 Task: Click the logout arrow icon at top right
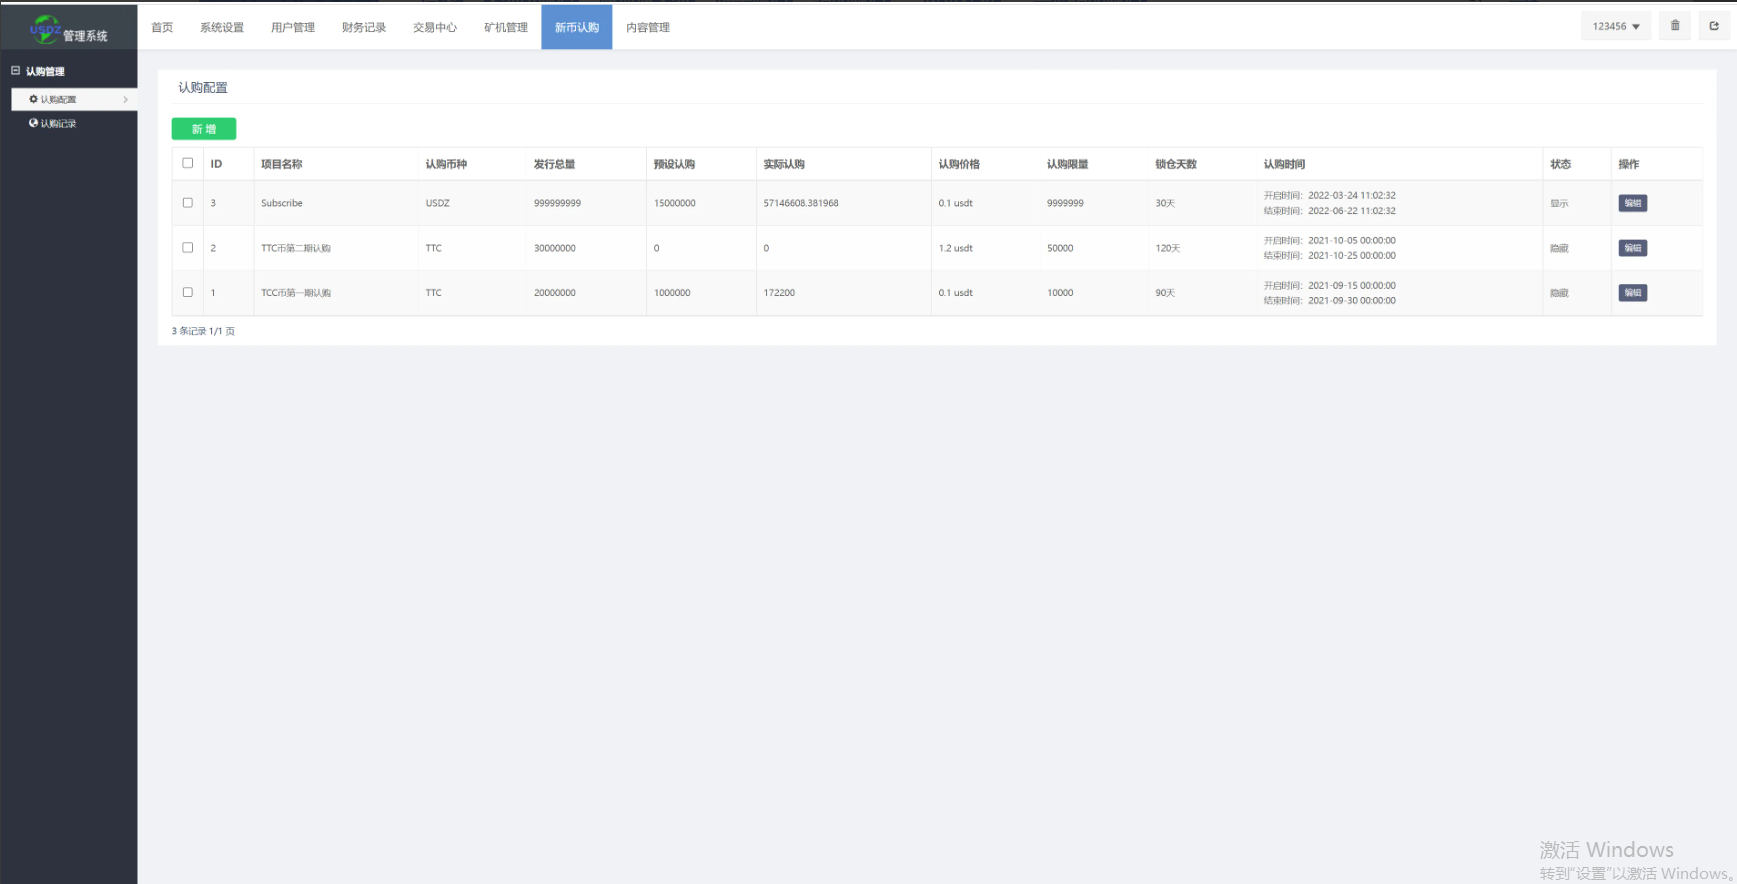pyautogui.click(x=1714, y=26)
